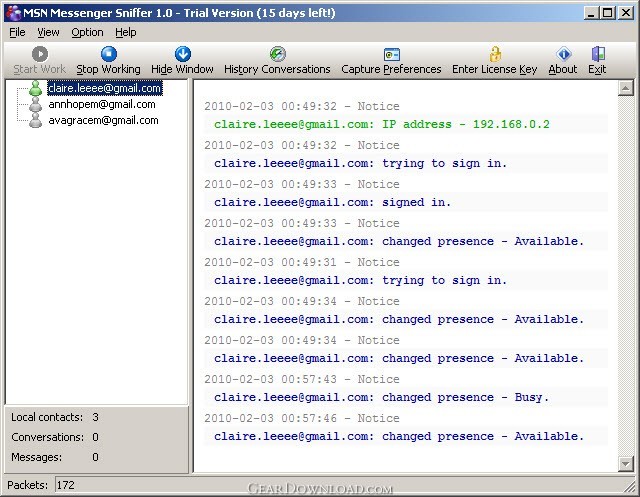The height and width of the screenshot is (497, 640).
Task: Click the History Conversations label
Action: click(277, 69)
